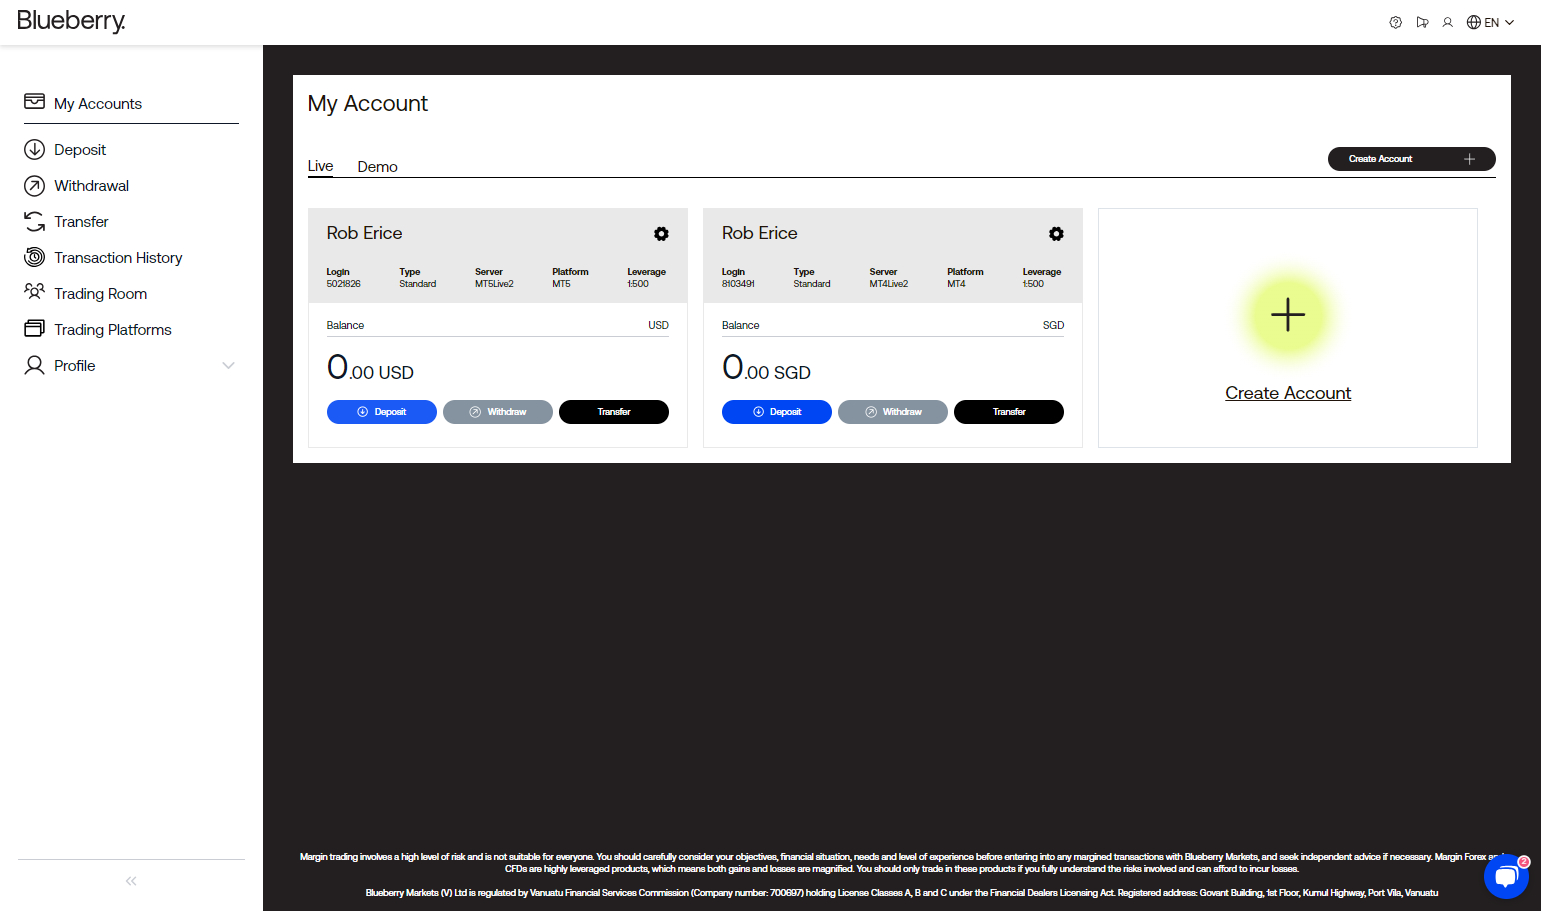
Task: Click Deposit on the SGD account
Action: pos(777,412)
